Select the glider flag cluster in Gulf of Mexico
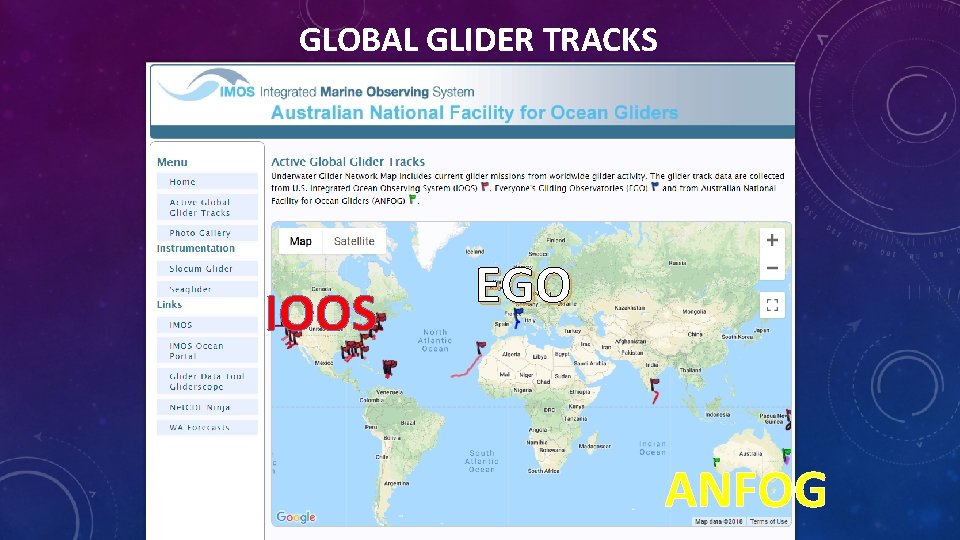The image size is (960, 540). pos(355,350)
